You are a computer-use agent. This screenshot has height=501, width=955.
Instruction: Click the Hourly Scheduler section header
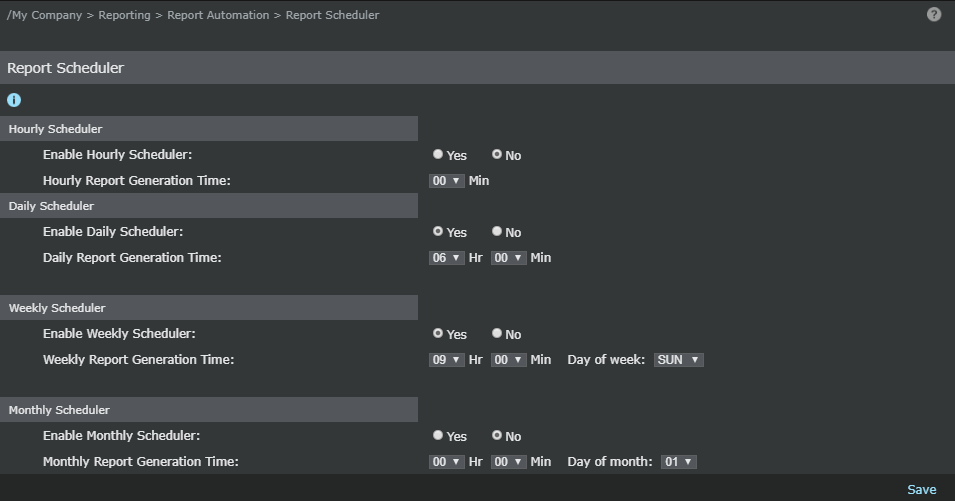point(209,128)
